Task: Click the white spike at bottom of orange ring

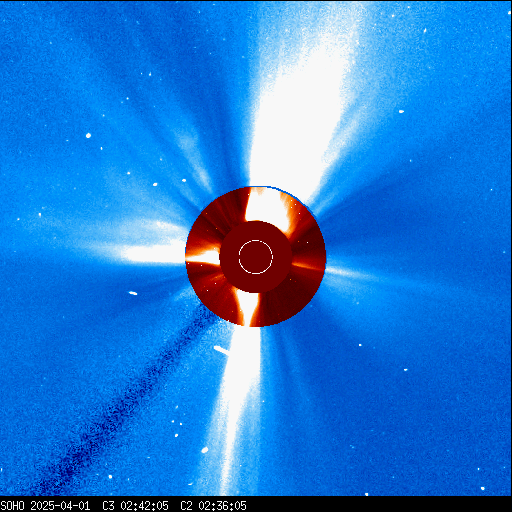Action: coord(247,308)
